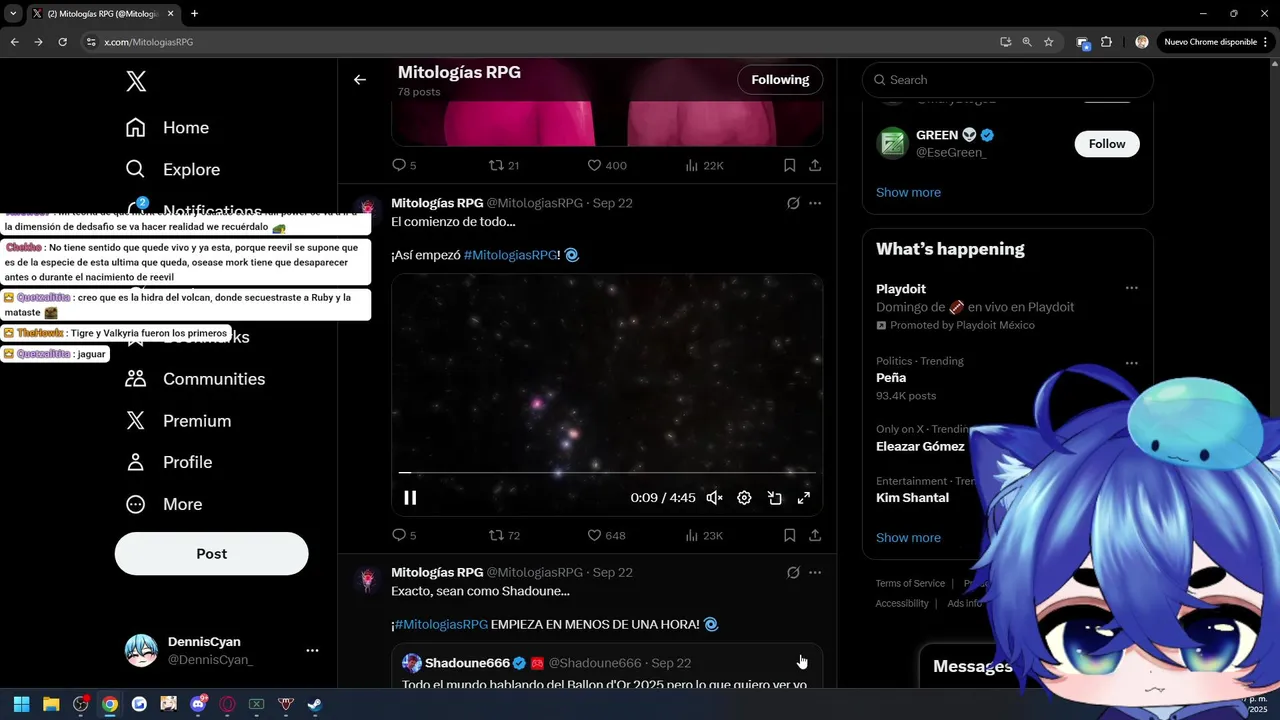Bookmark this page with the star icon
The height and width of the screenshot is (720, 1280).
point(1048,42)
